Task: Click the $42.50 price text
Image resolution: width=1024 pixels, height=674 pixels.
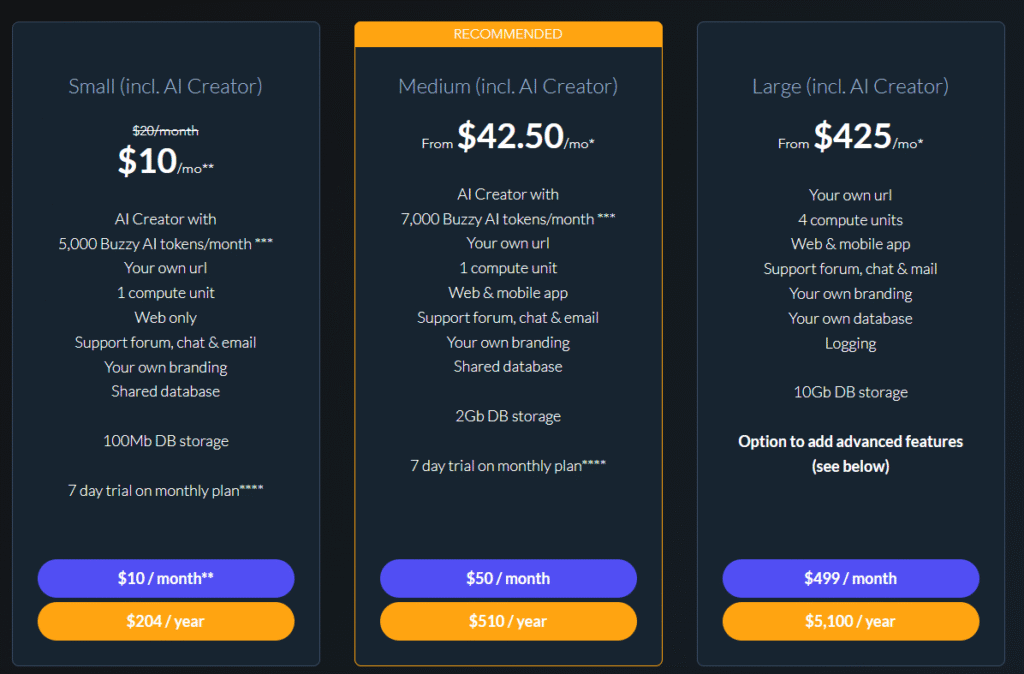Action: (510, 136)
